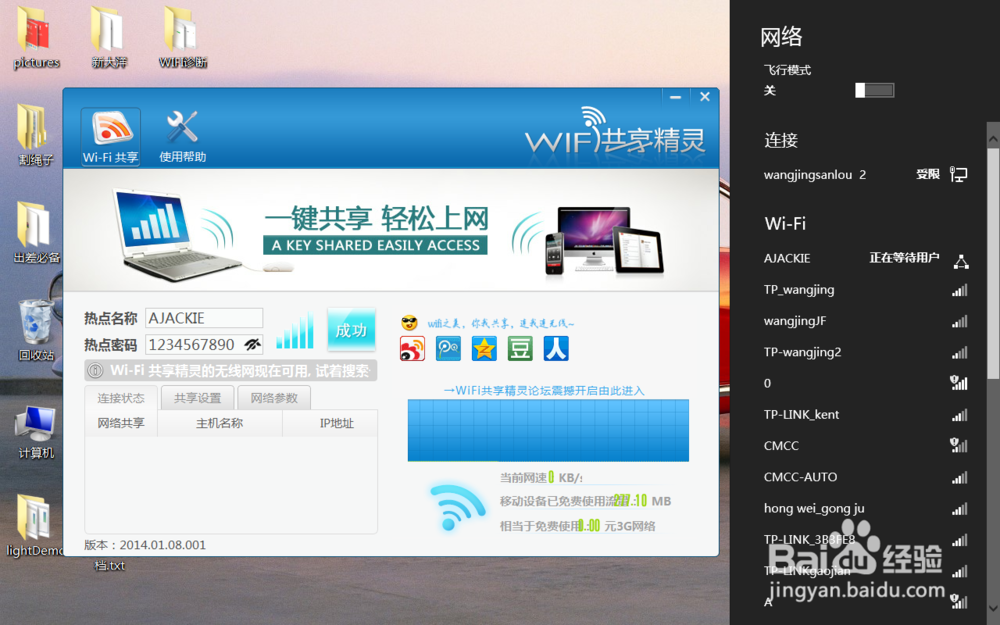Click the Tencent Weibo share icon

tap(448, 349)
